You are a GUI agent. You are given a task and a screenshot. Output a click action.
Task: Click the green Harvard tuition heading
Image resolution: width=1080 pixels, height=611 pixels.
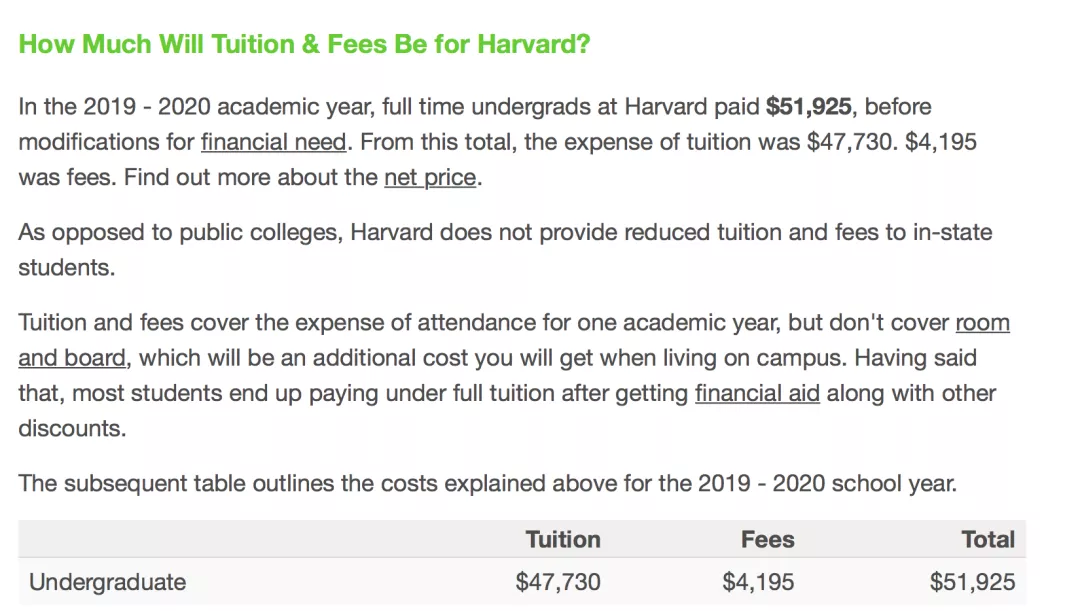point(305,45)
